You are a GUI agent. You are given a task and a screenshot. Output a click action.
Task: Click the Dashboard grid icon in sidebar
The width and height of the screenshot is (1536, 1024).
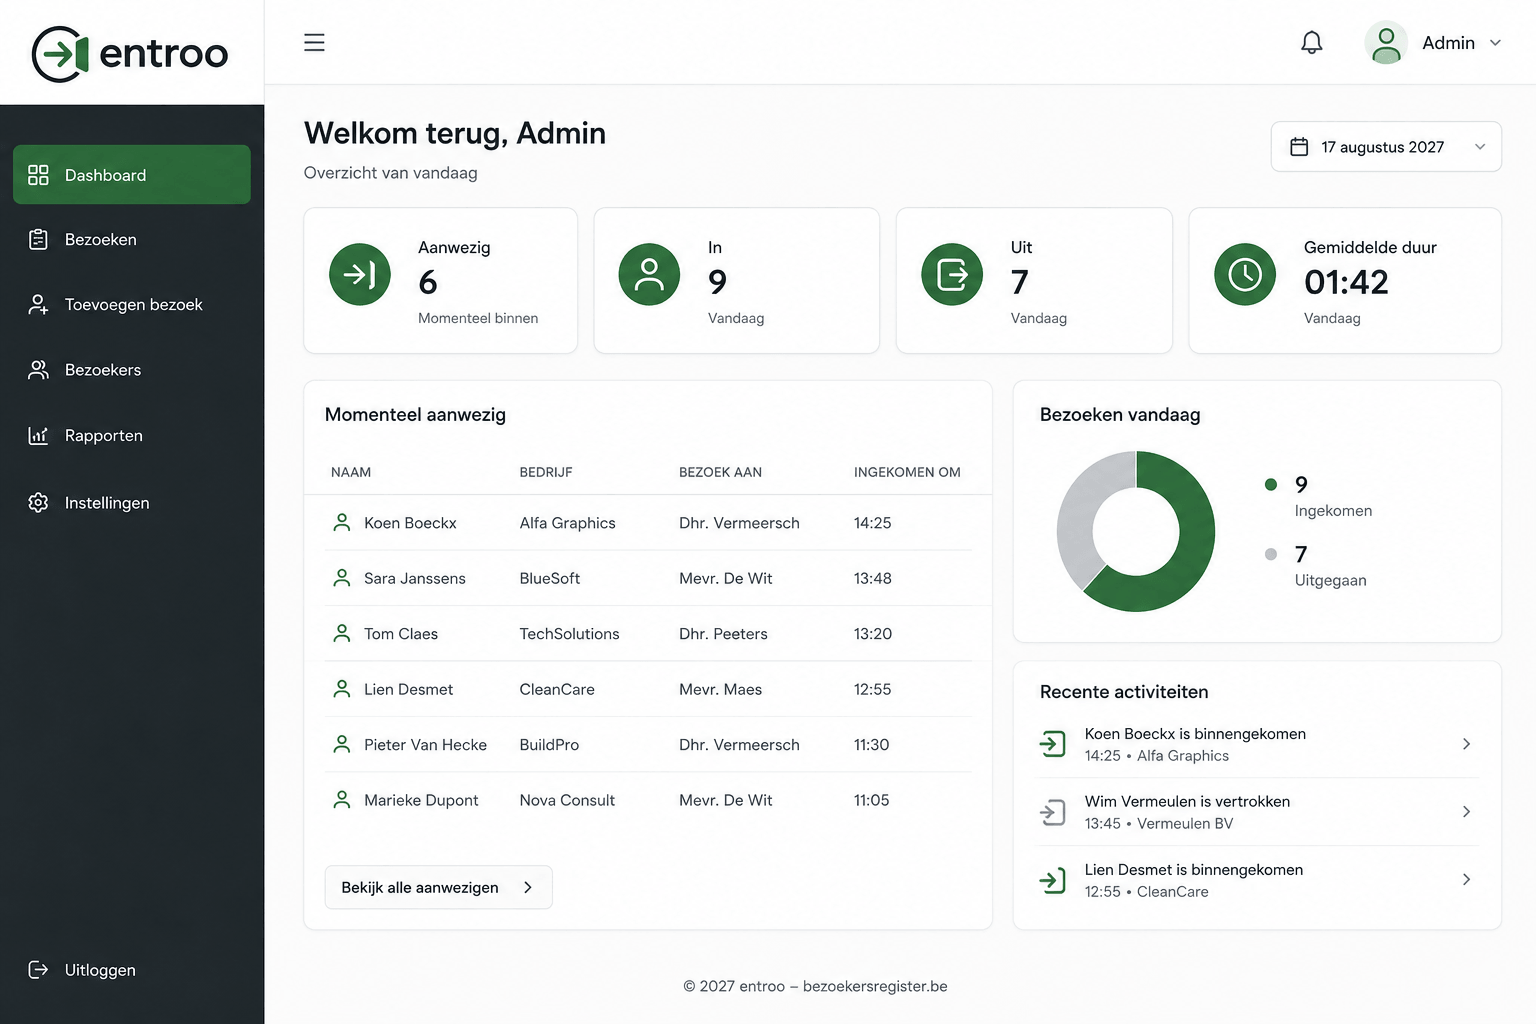[x=38, y=175]
